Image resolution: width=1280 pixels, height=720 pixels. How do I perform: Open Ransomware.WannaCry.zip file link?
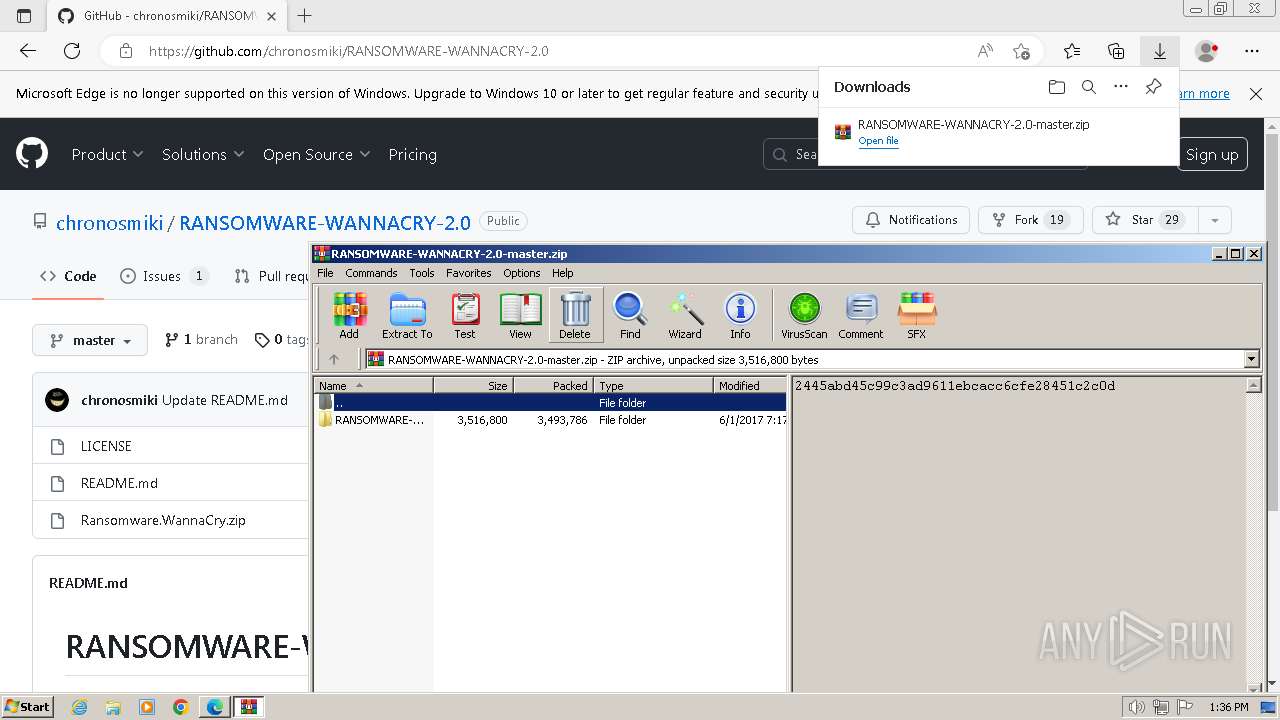[163, 520]
